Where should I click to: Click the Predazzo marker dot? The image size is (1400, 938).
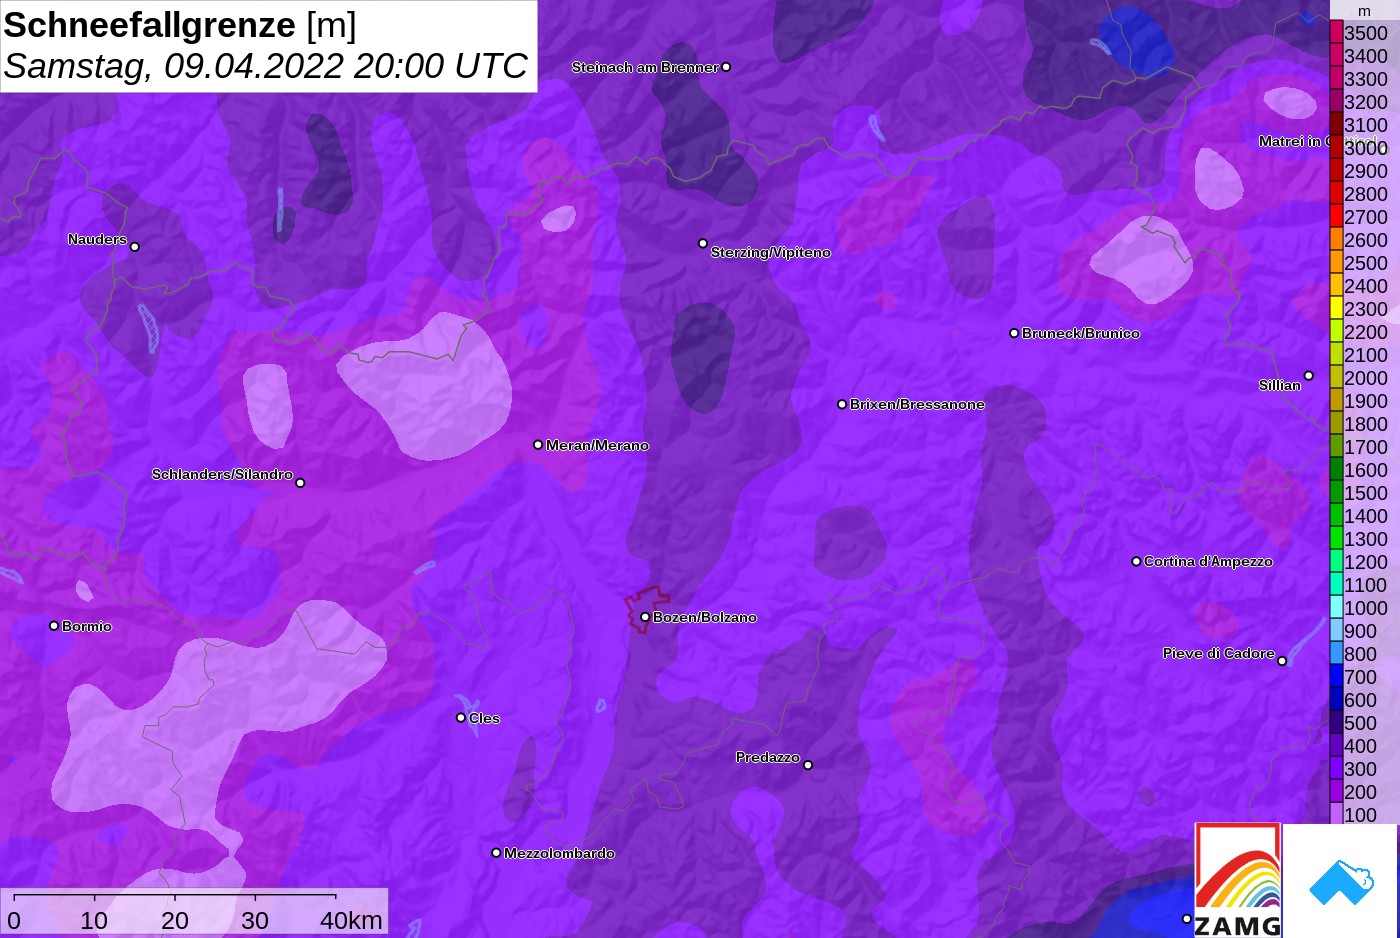point(808,765)
